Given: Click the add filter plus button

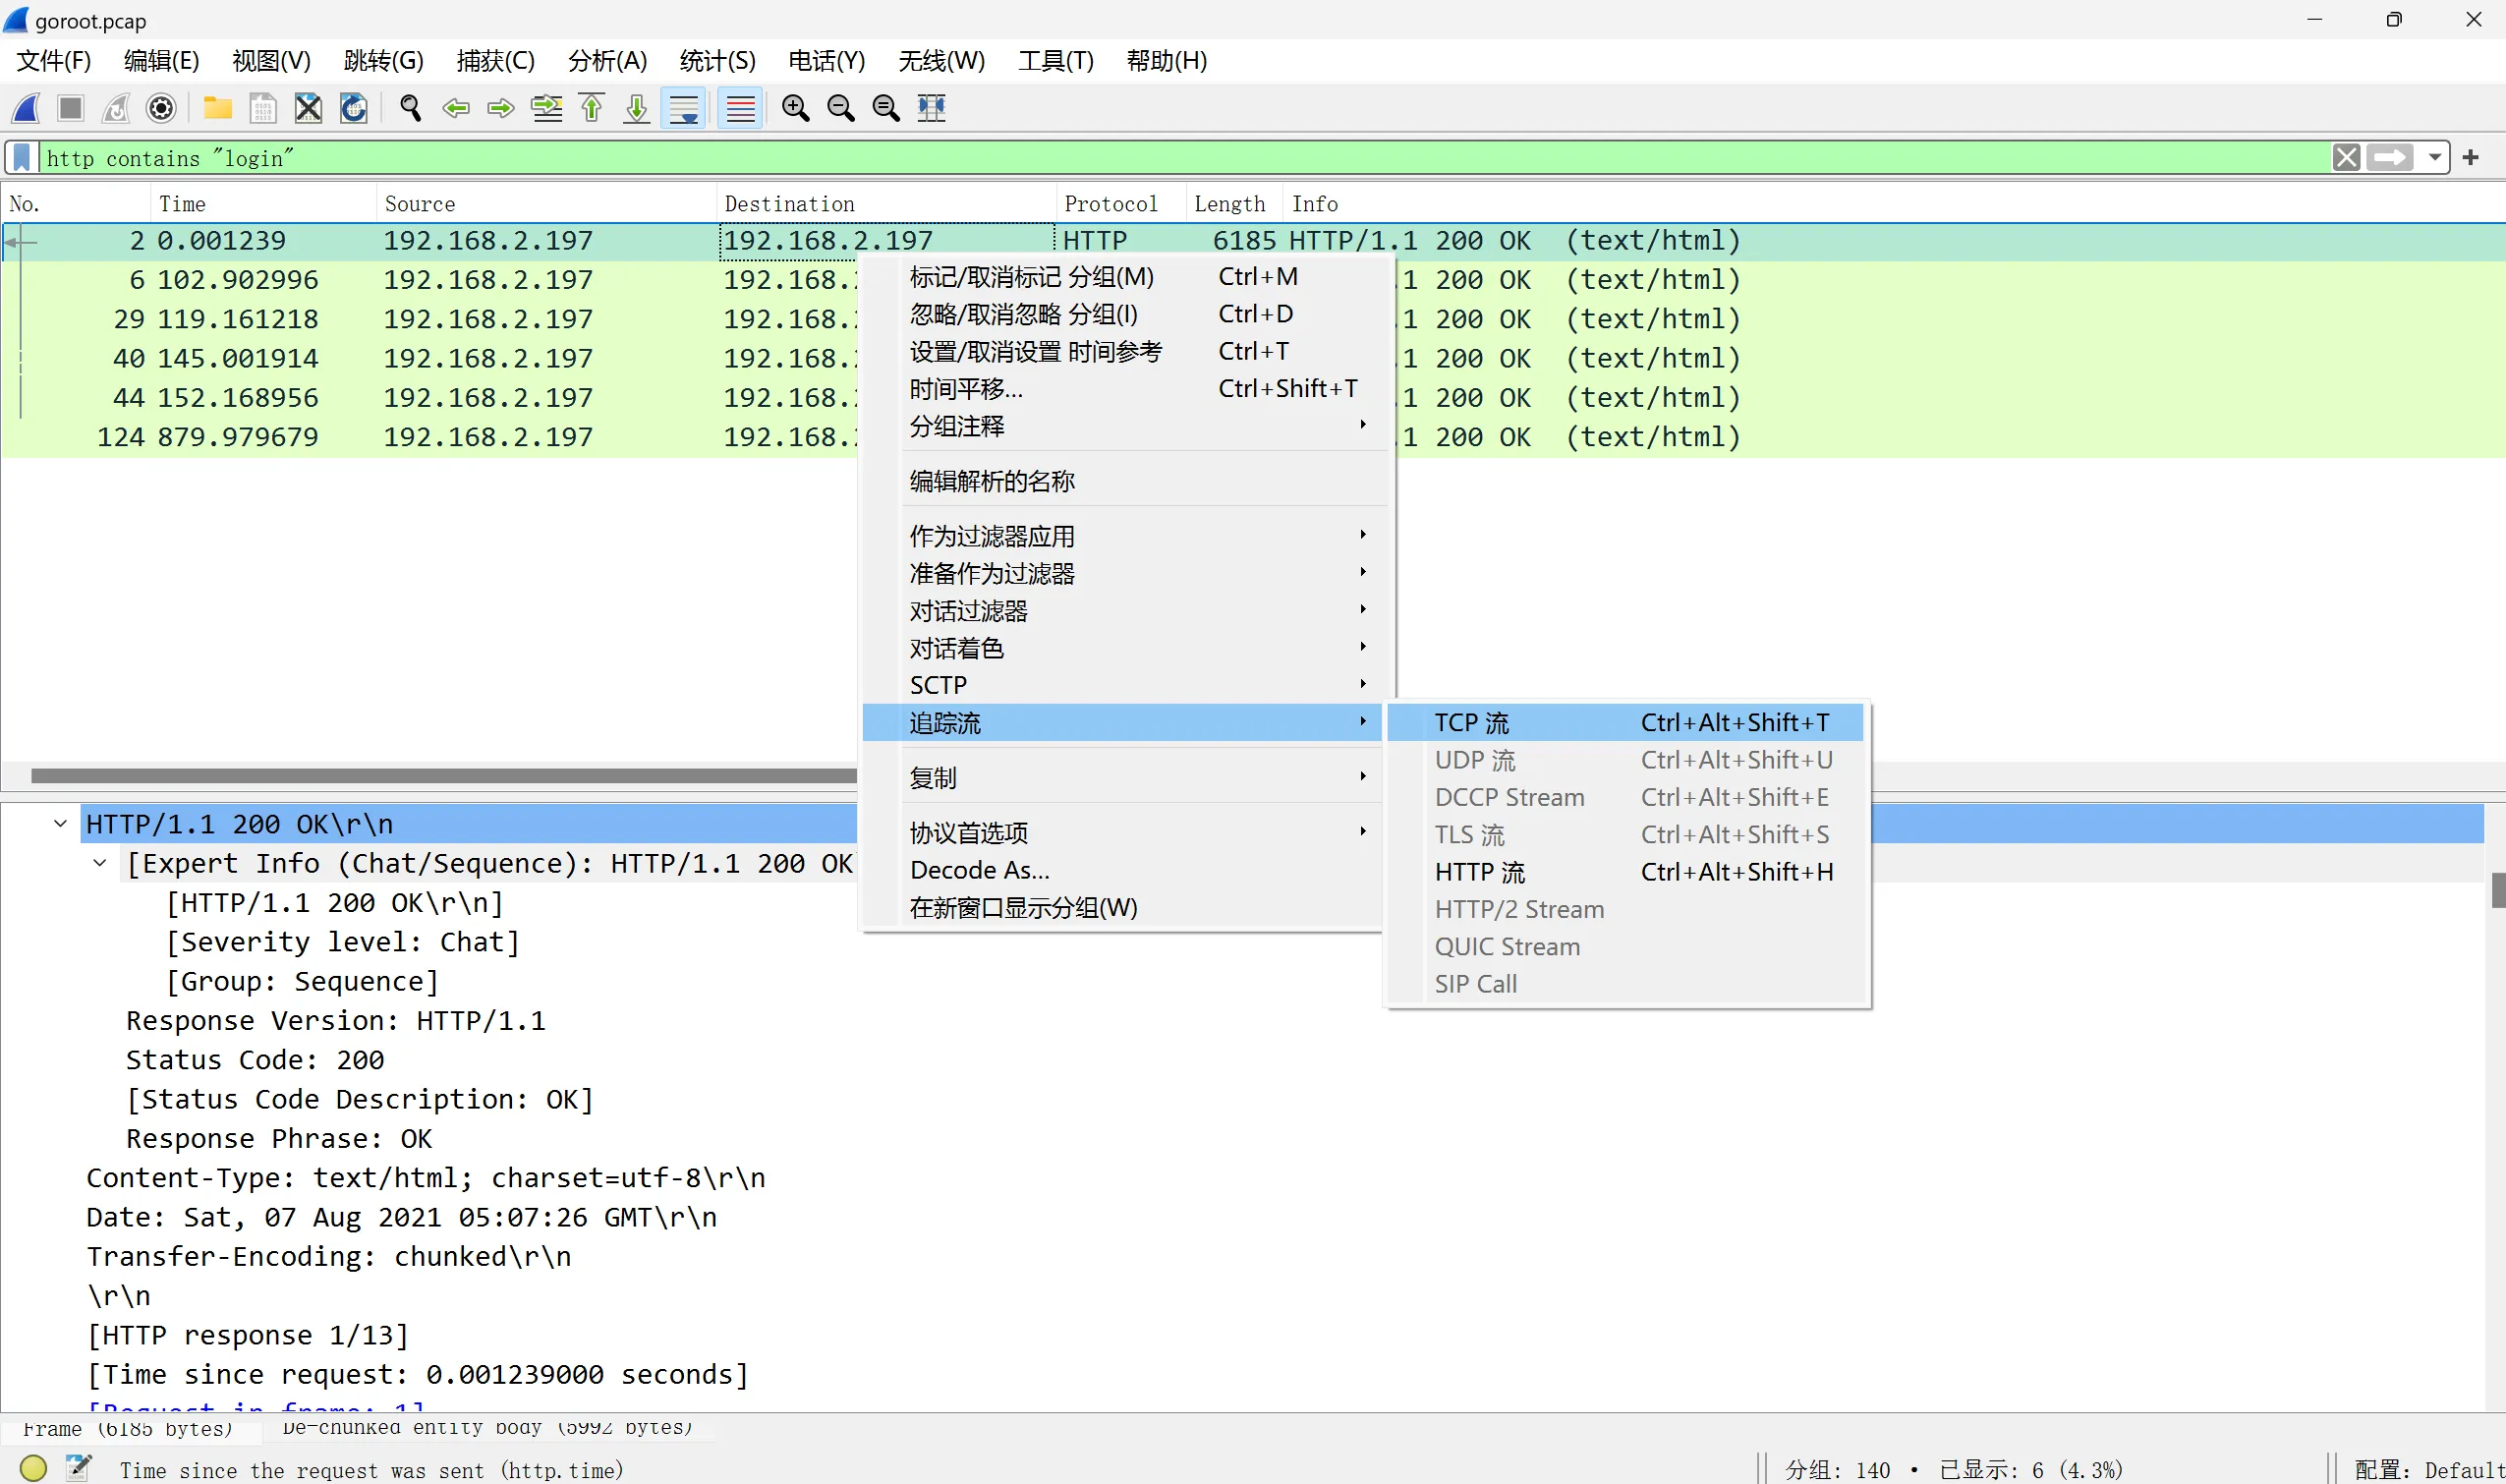Looking at the screenshot, I should pyautogui.click(x=2471, y=157).
